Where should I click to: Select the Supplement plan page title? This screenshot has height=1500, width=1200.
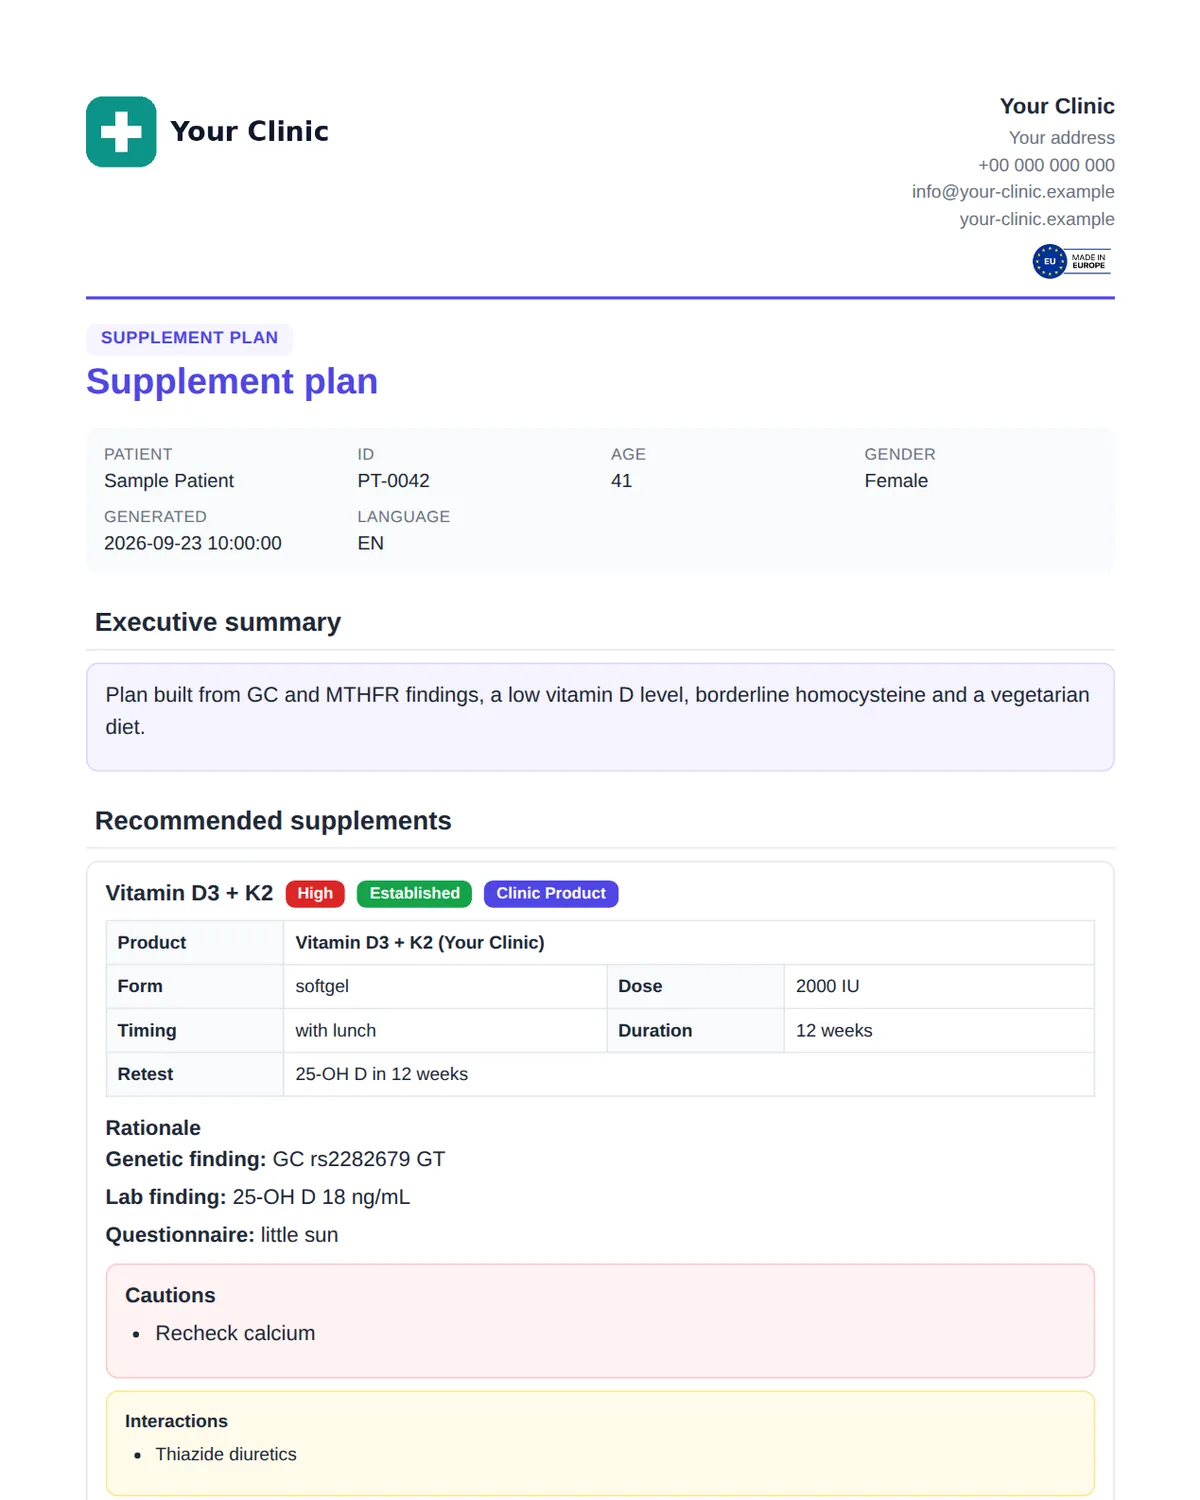coord(232,382)
